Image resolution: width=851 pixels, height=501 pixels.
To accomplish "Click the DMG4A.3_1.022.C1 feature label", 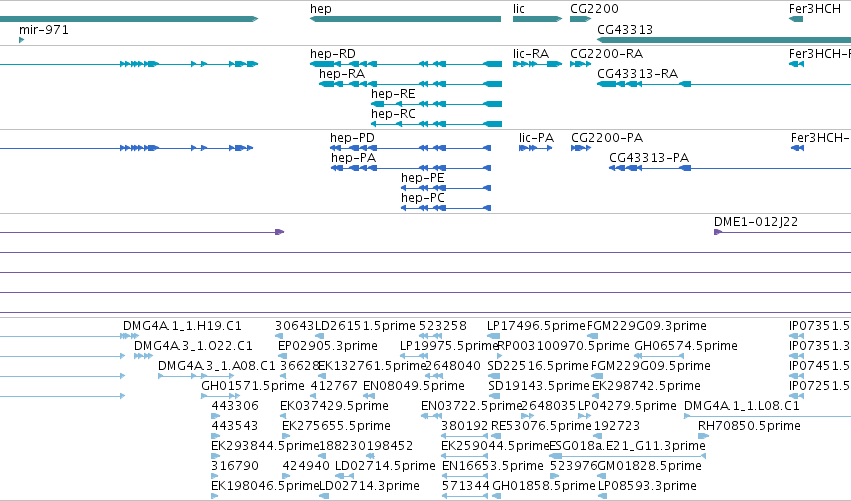I will 193,346.
